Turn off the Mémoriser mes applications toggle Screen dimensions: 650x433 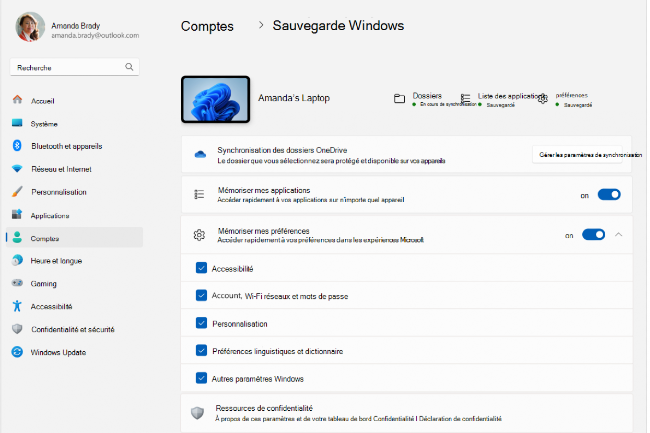609,195
